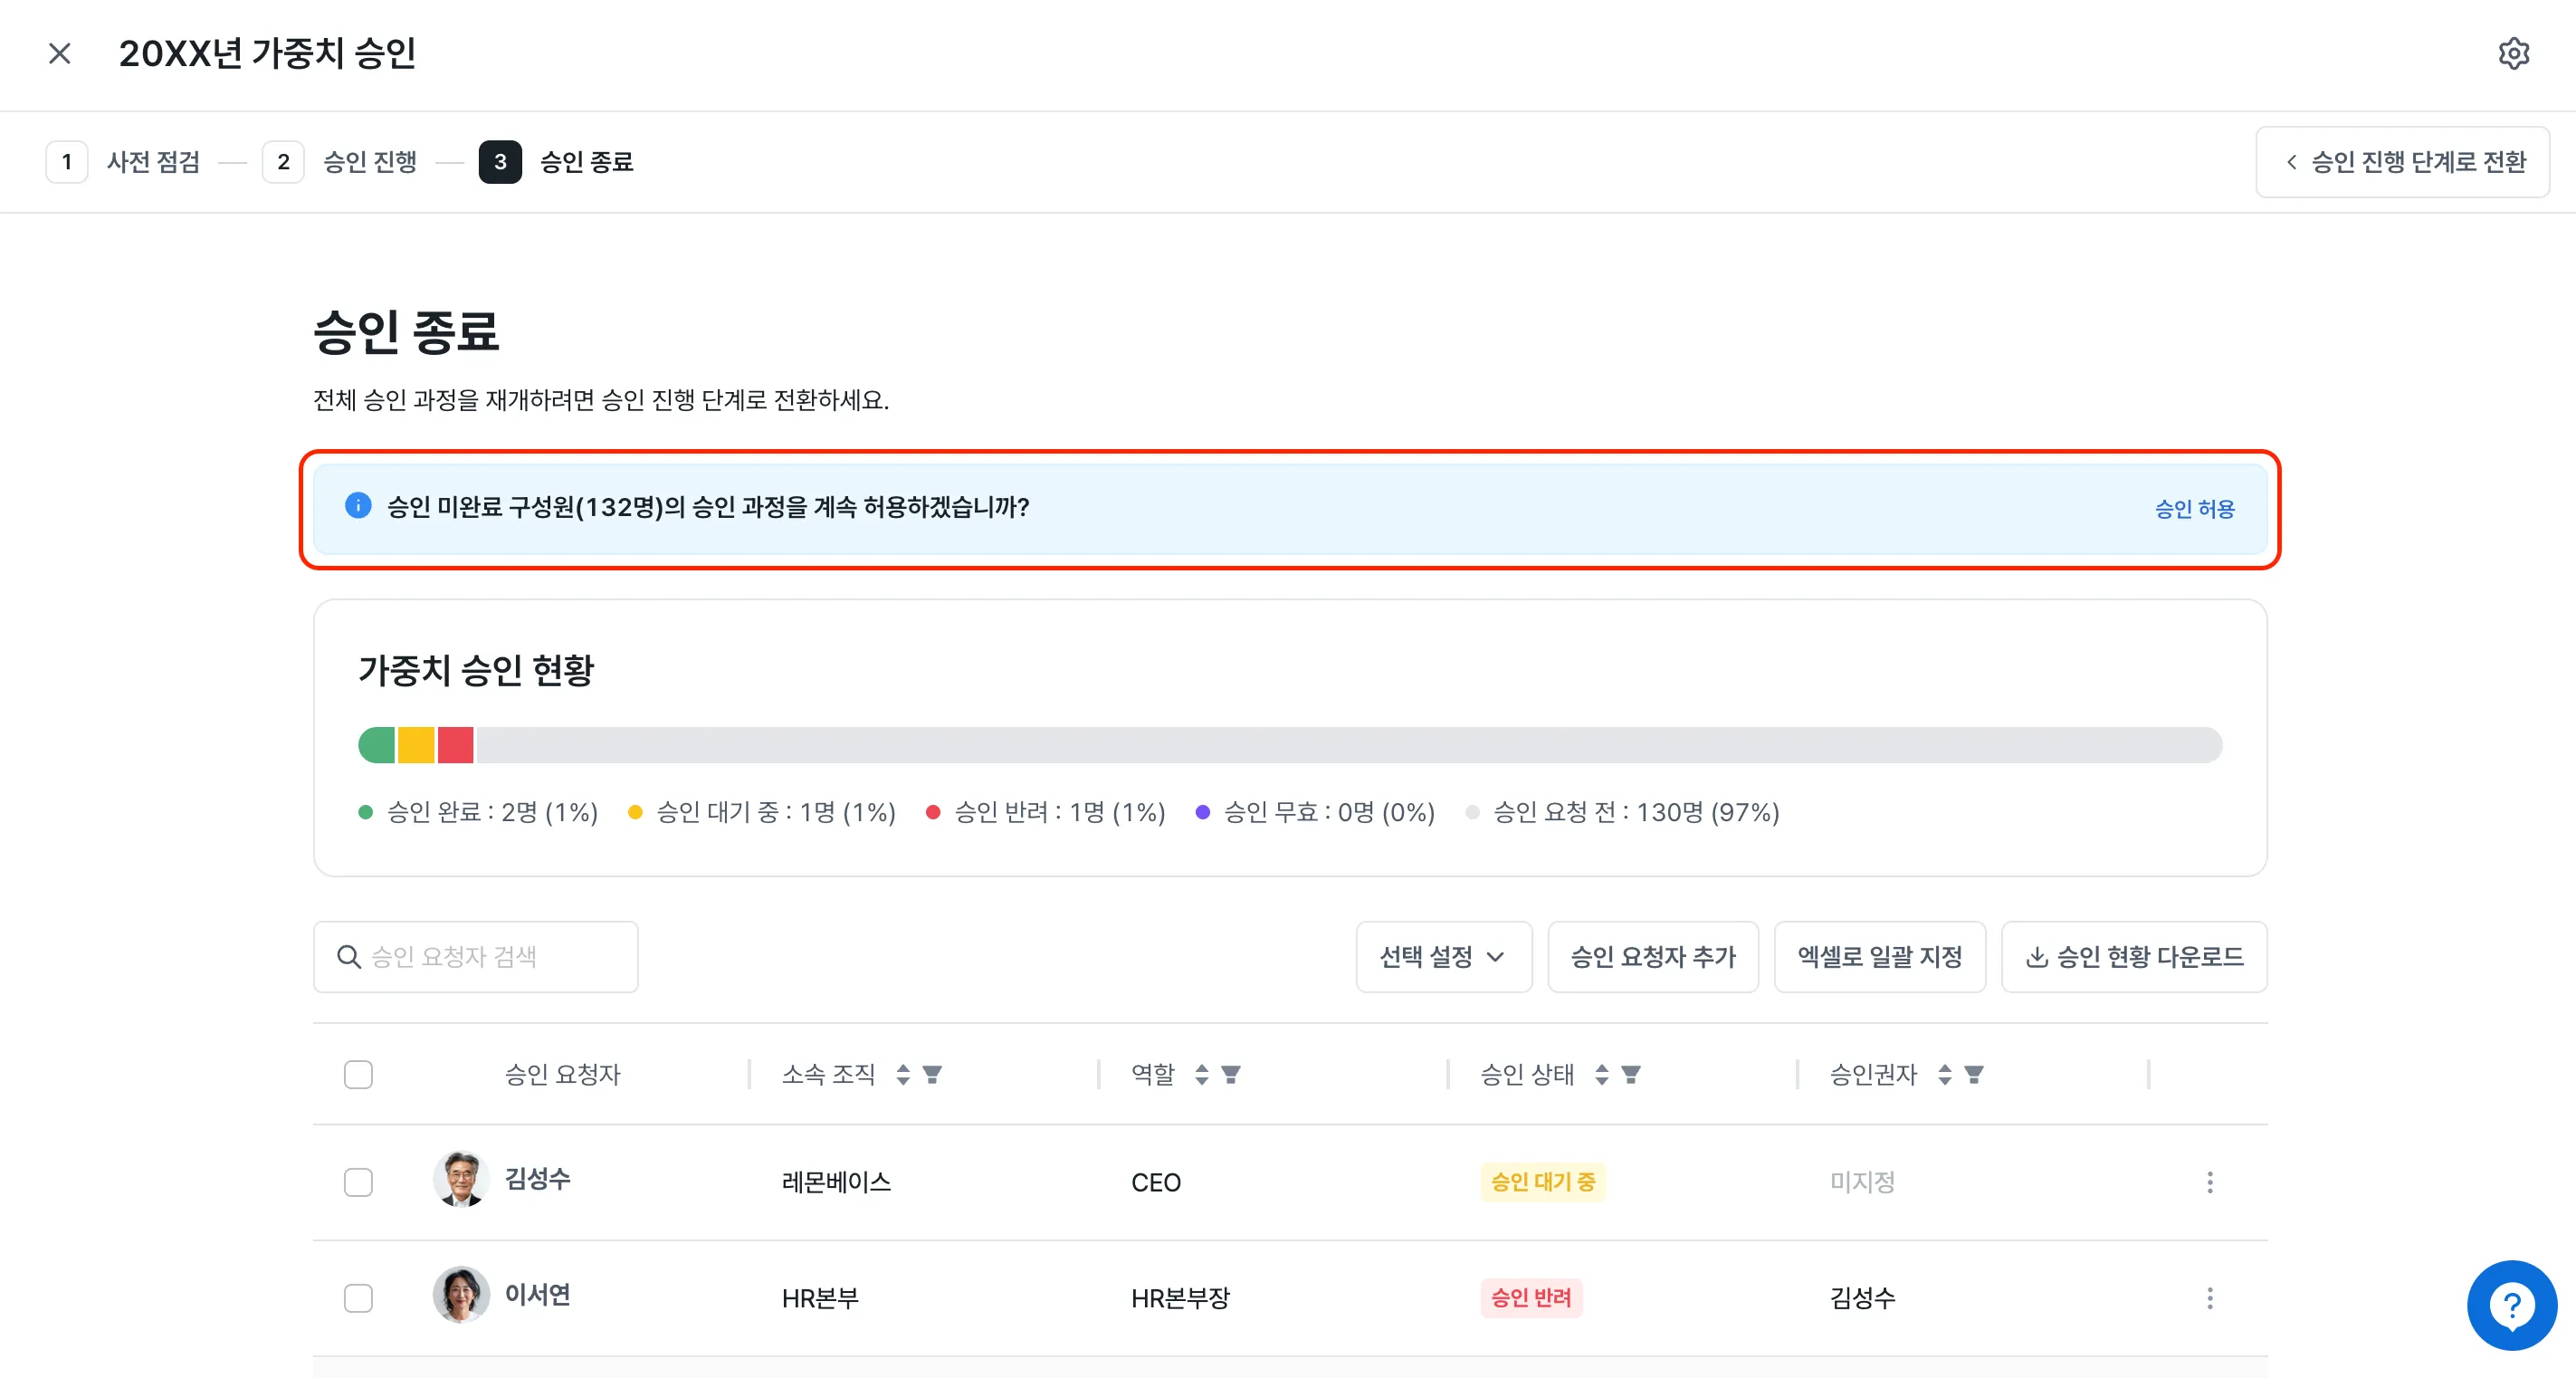The image size is (2576, 1378).
Task: Click the HR본부장 role cell
Action: click(1180, 1298)
